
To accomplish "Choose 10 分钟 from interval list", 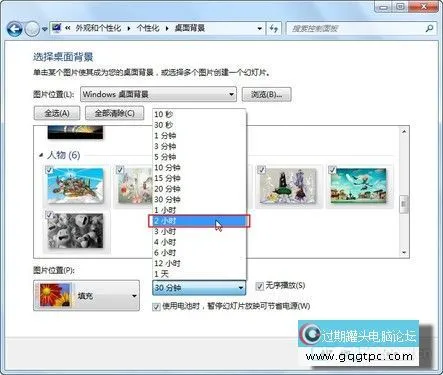I will (199, 168).
